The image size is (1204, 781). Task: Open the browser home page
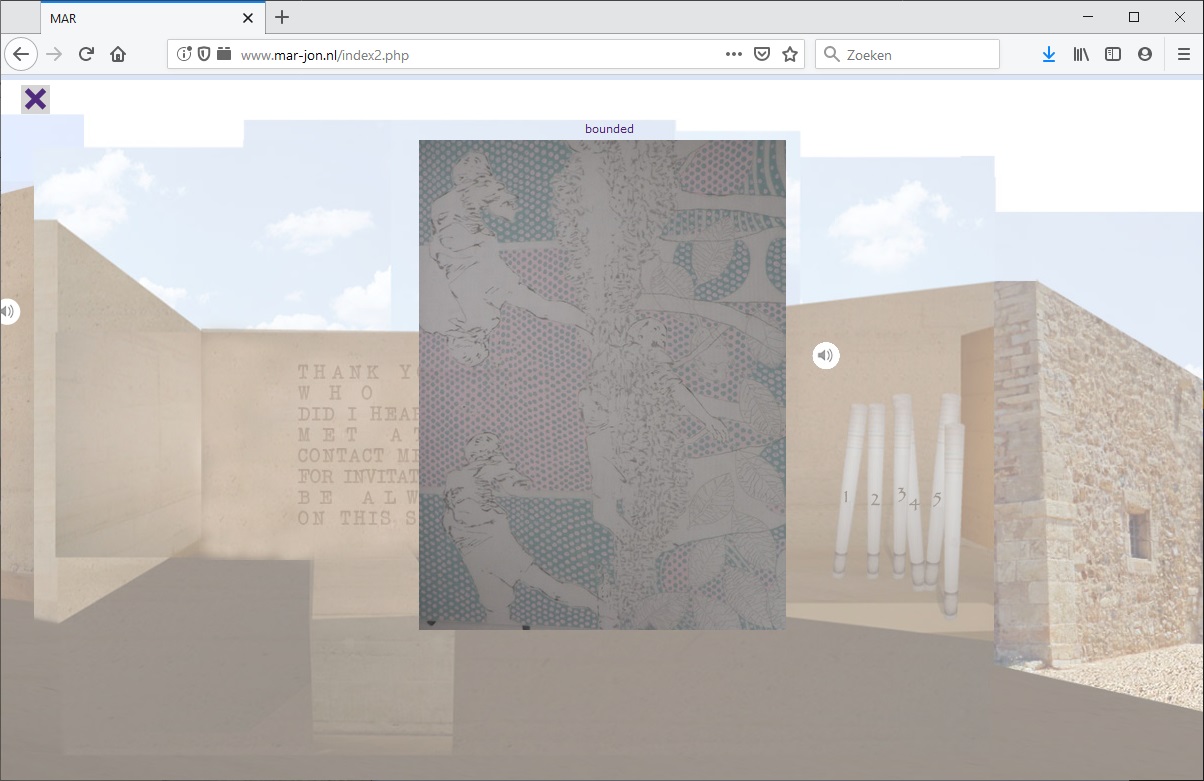(x=118, y=55)
